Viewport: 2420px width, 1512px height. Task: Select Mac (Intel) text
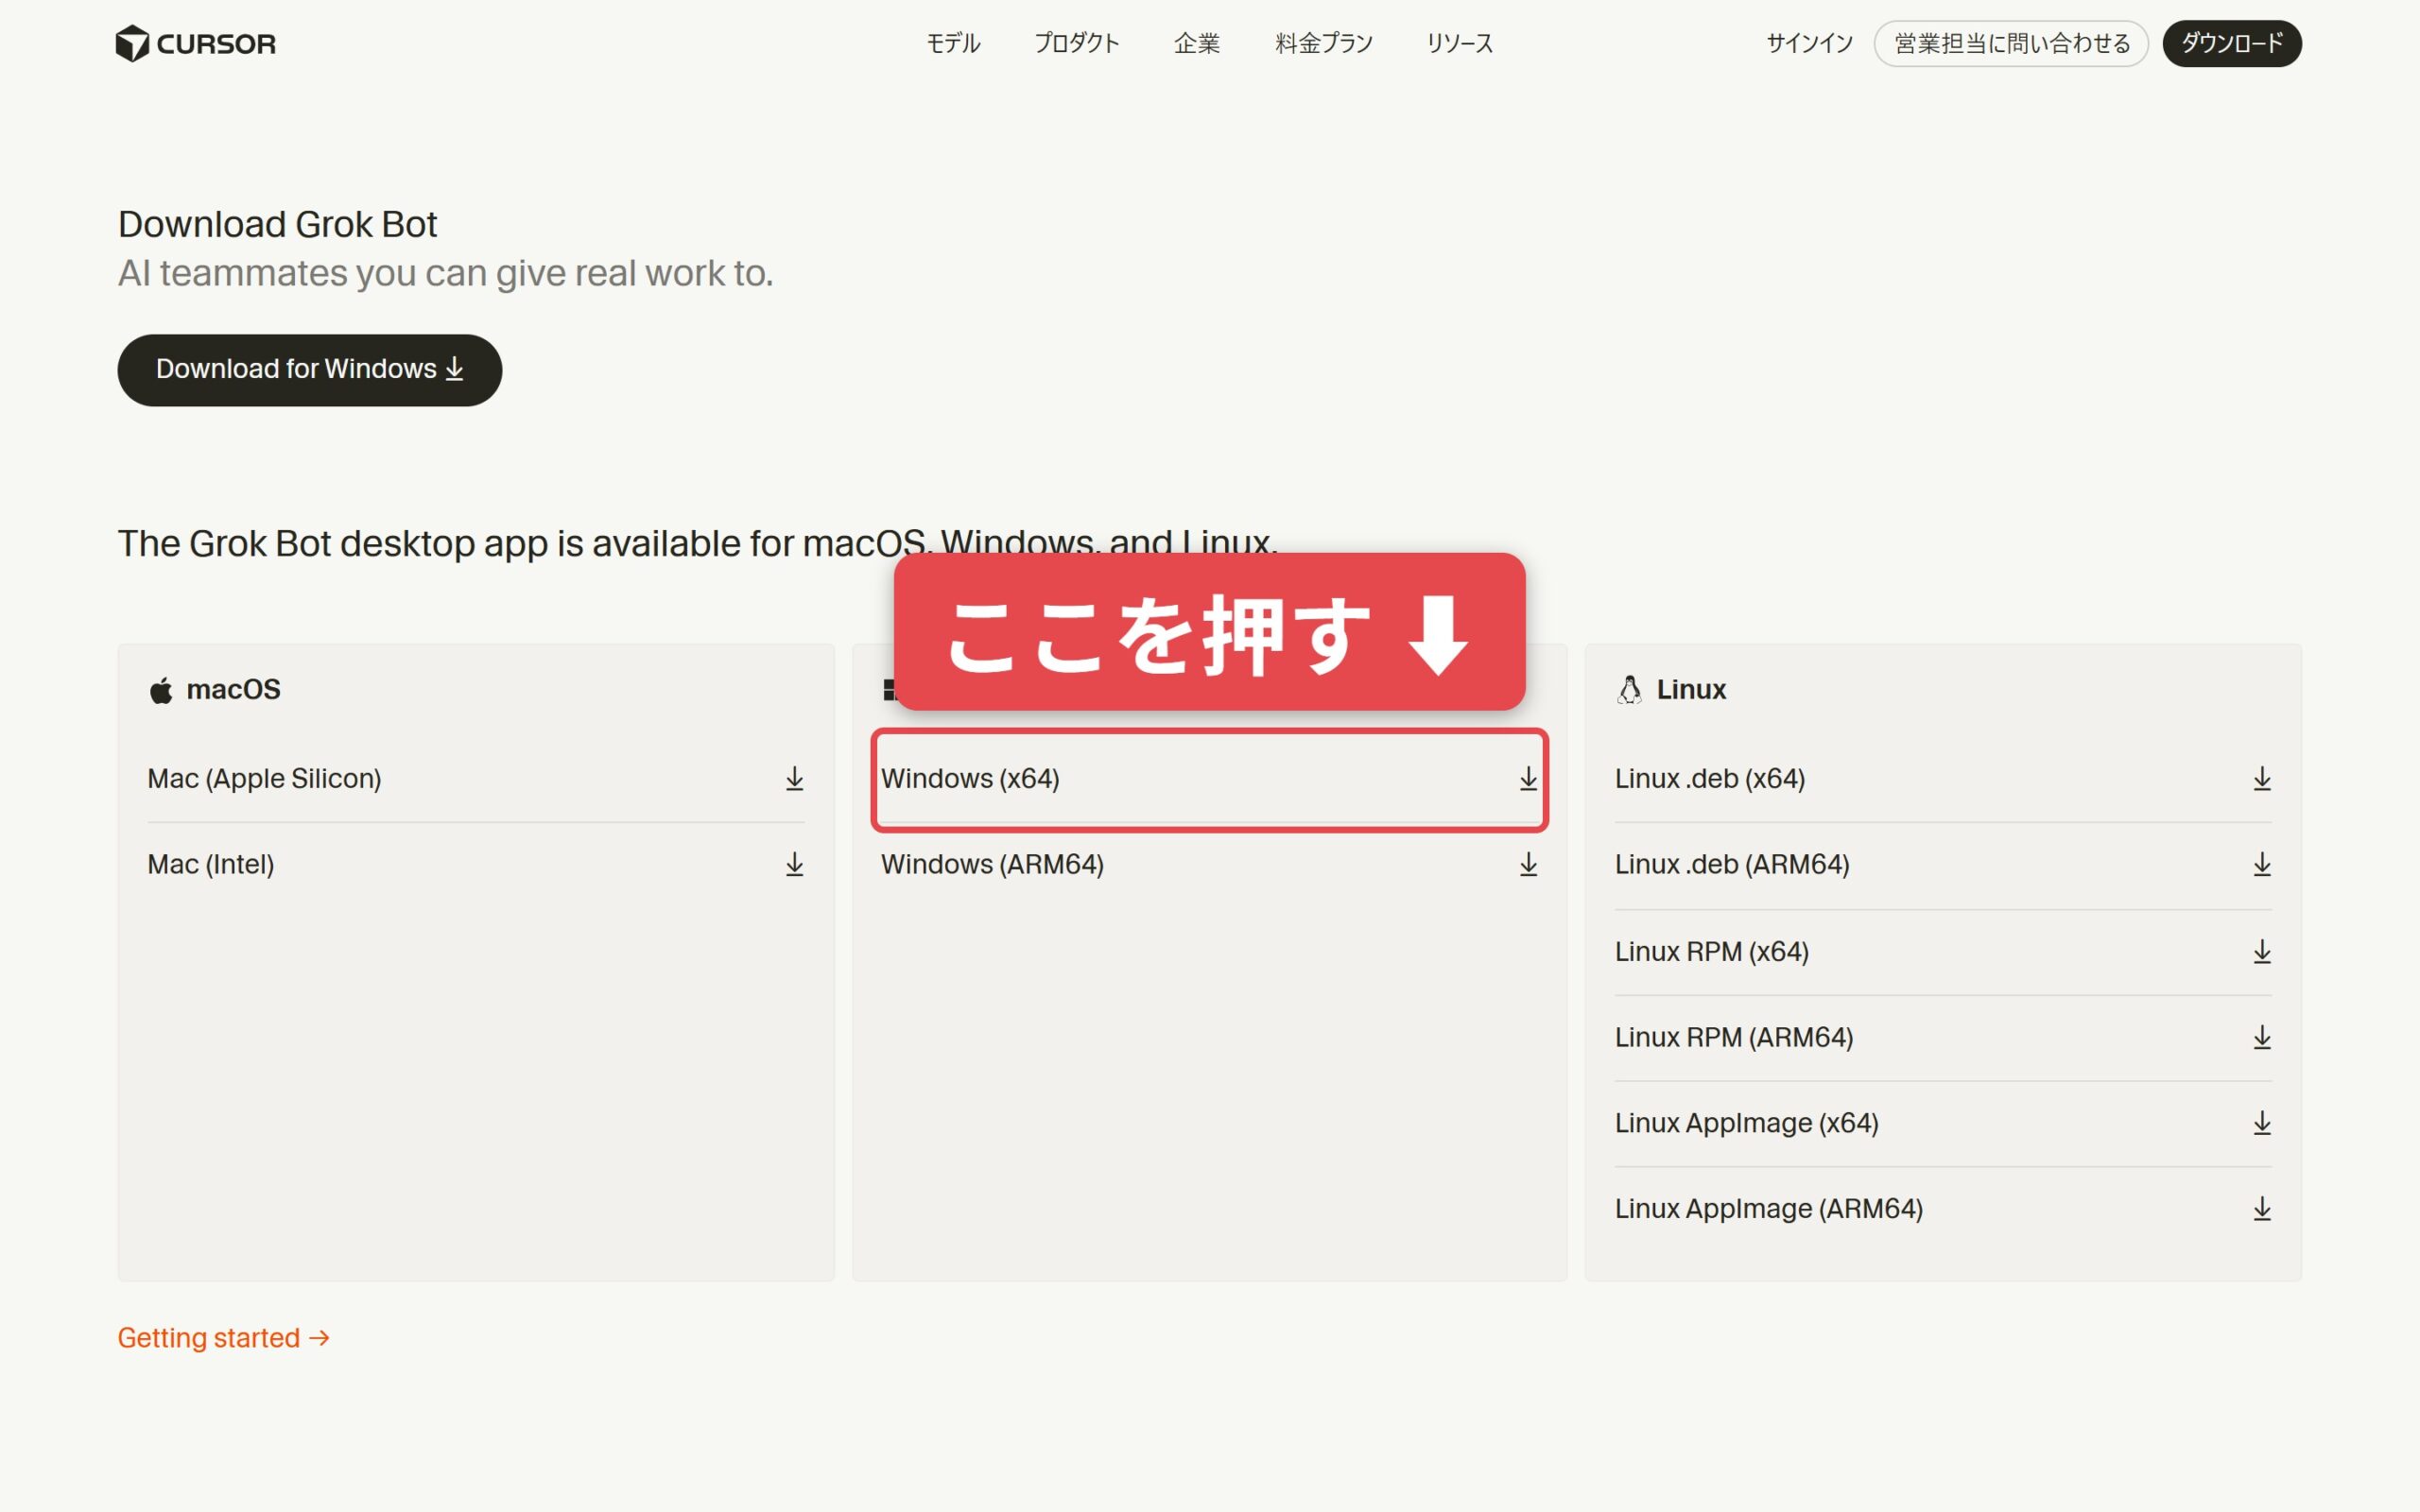[x=211, y=865]
